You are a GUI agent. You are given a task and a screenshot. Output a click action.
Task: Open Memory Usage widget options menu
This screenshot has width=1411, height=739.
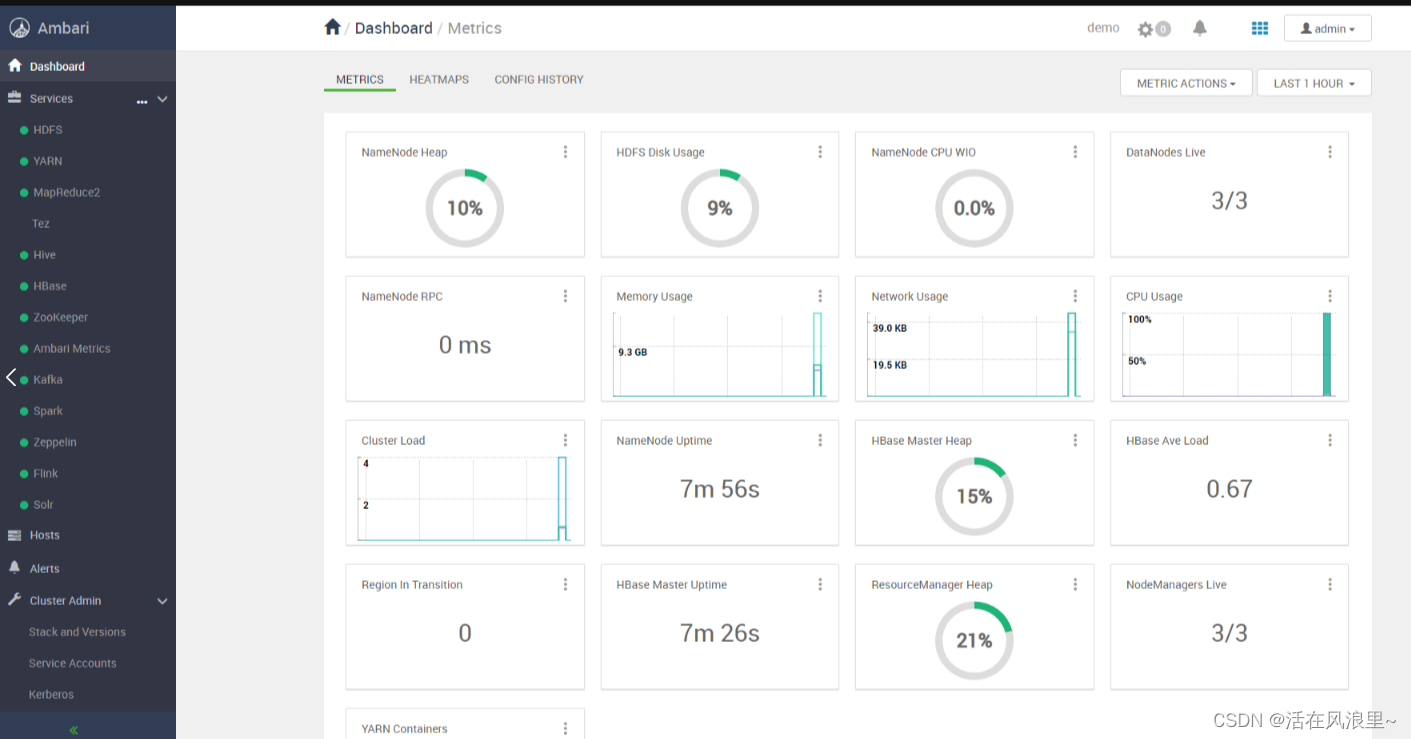820,296
